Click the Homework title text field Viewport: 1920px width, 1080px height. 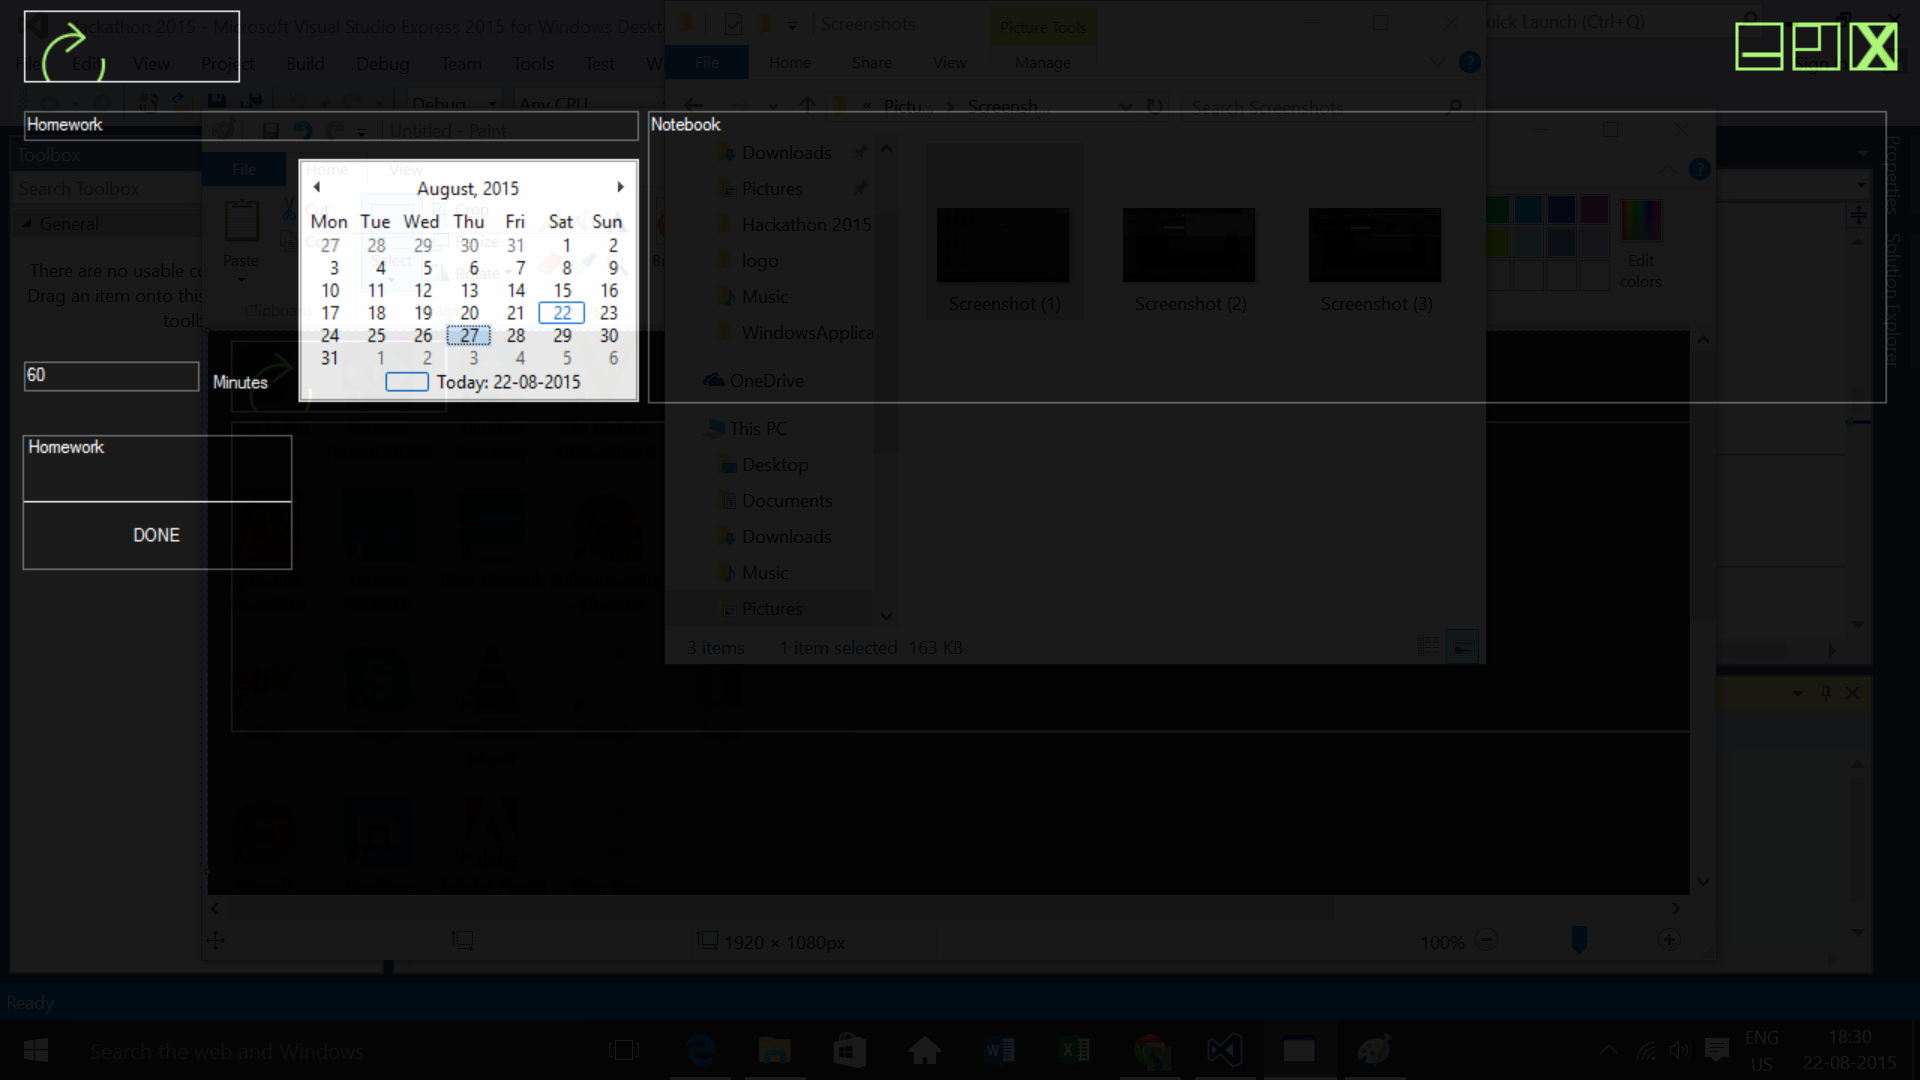330,125
